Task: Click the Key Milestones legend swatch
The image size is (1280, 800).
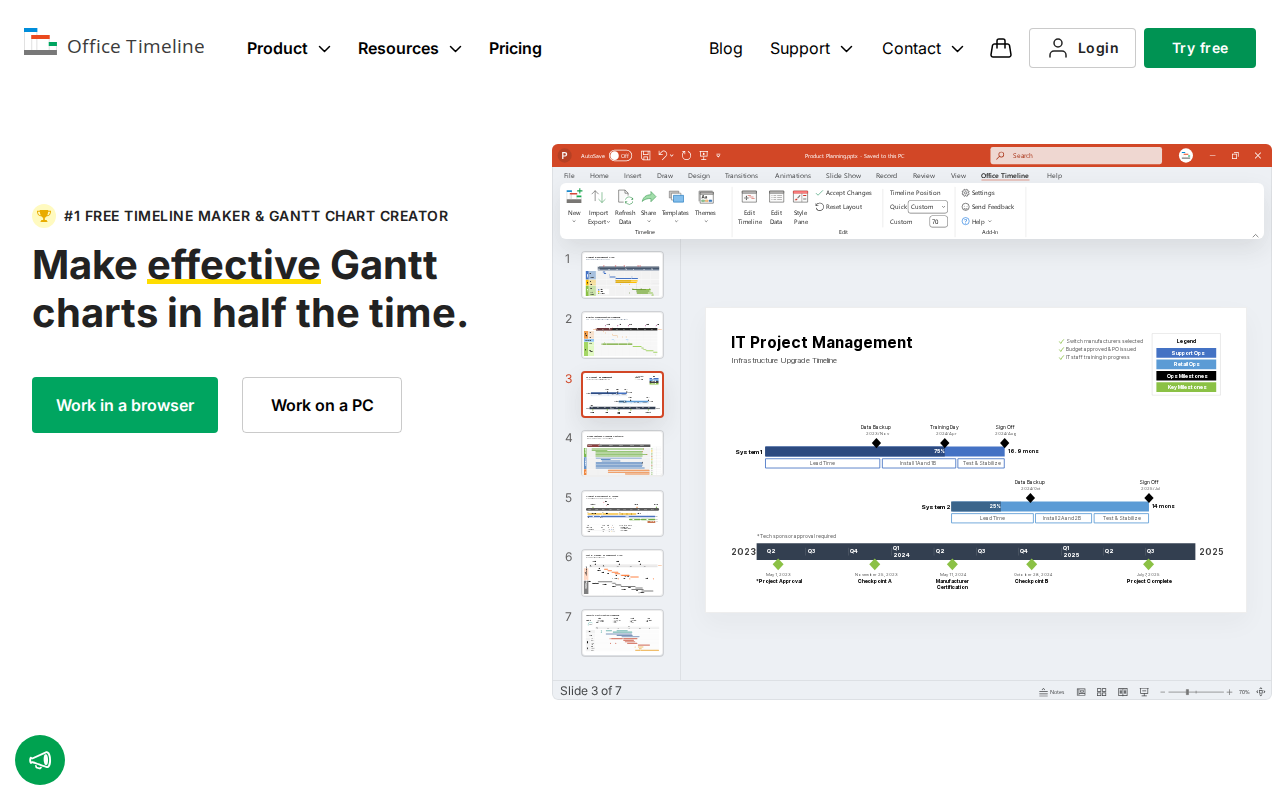Action: click(x=1186, y=387)
